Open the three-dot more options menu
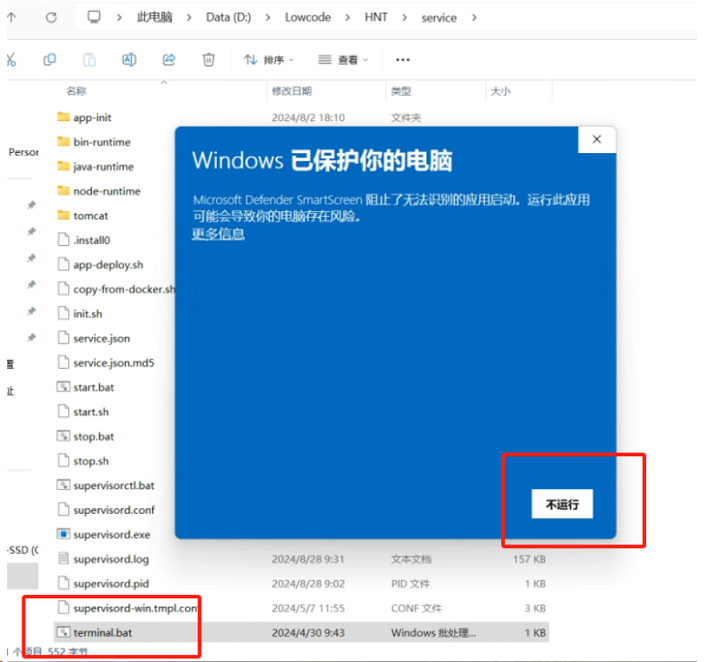The image size is (718, 662). [403, 60]
